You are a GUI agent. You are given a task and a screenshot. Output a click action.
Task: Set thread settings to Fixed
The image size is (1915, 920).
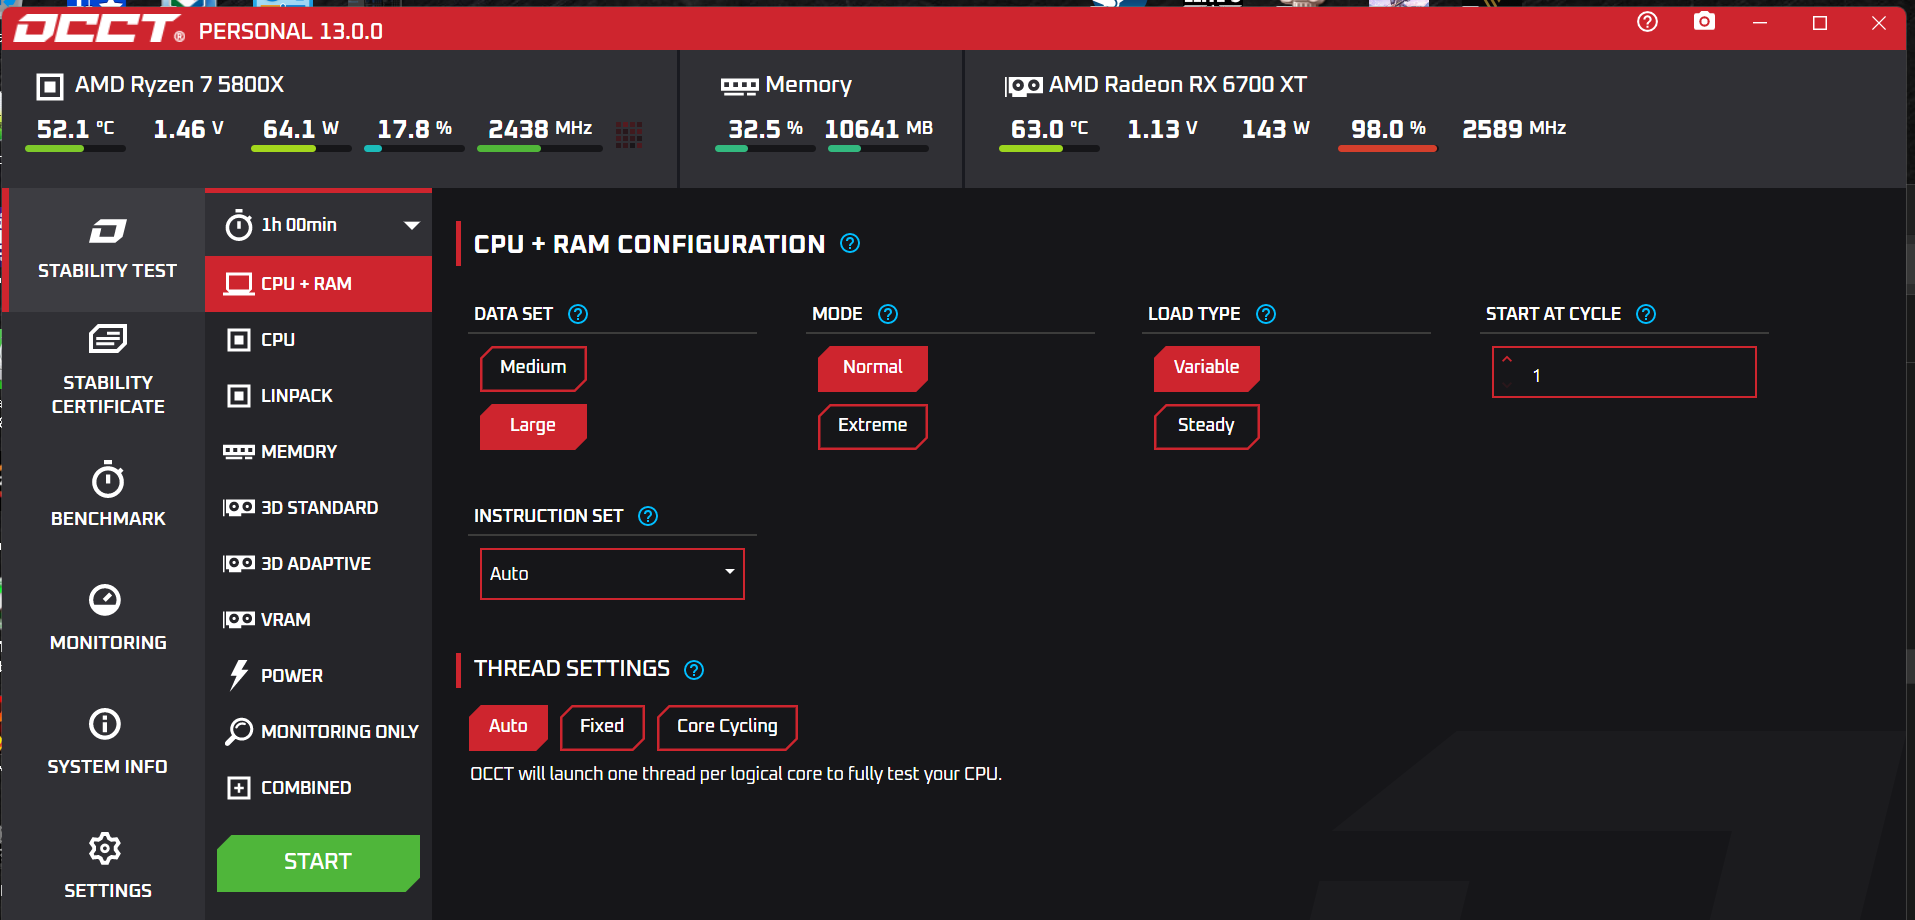point(602,727)
